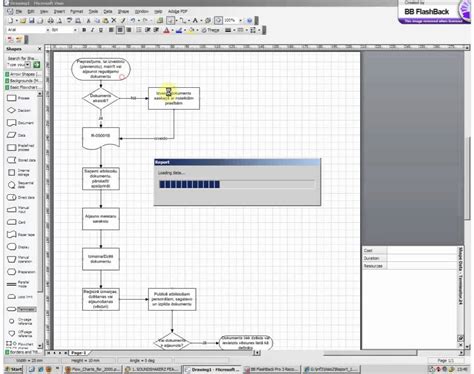Toggle the Pointer tool button

click(170, 21)
